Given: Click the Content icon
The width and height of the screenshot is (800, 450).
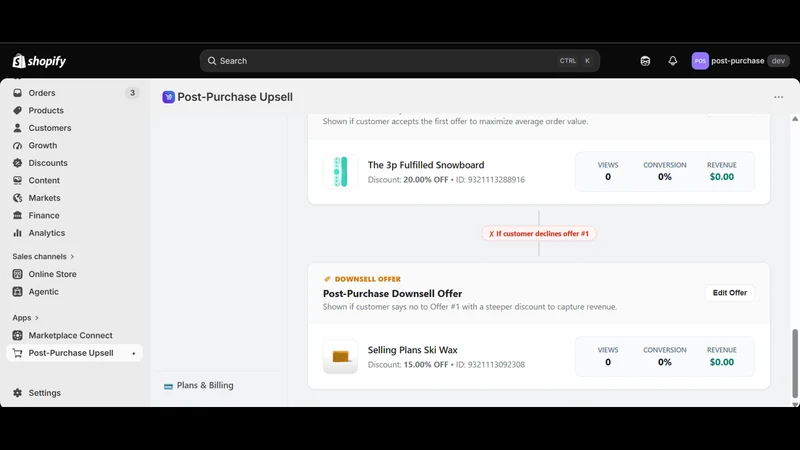Looking at the screenshot, I should pyautogui.click(x=17, y=180).
